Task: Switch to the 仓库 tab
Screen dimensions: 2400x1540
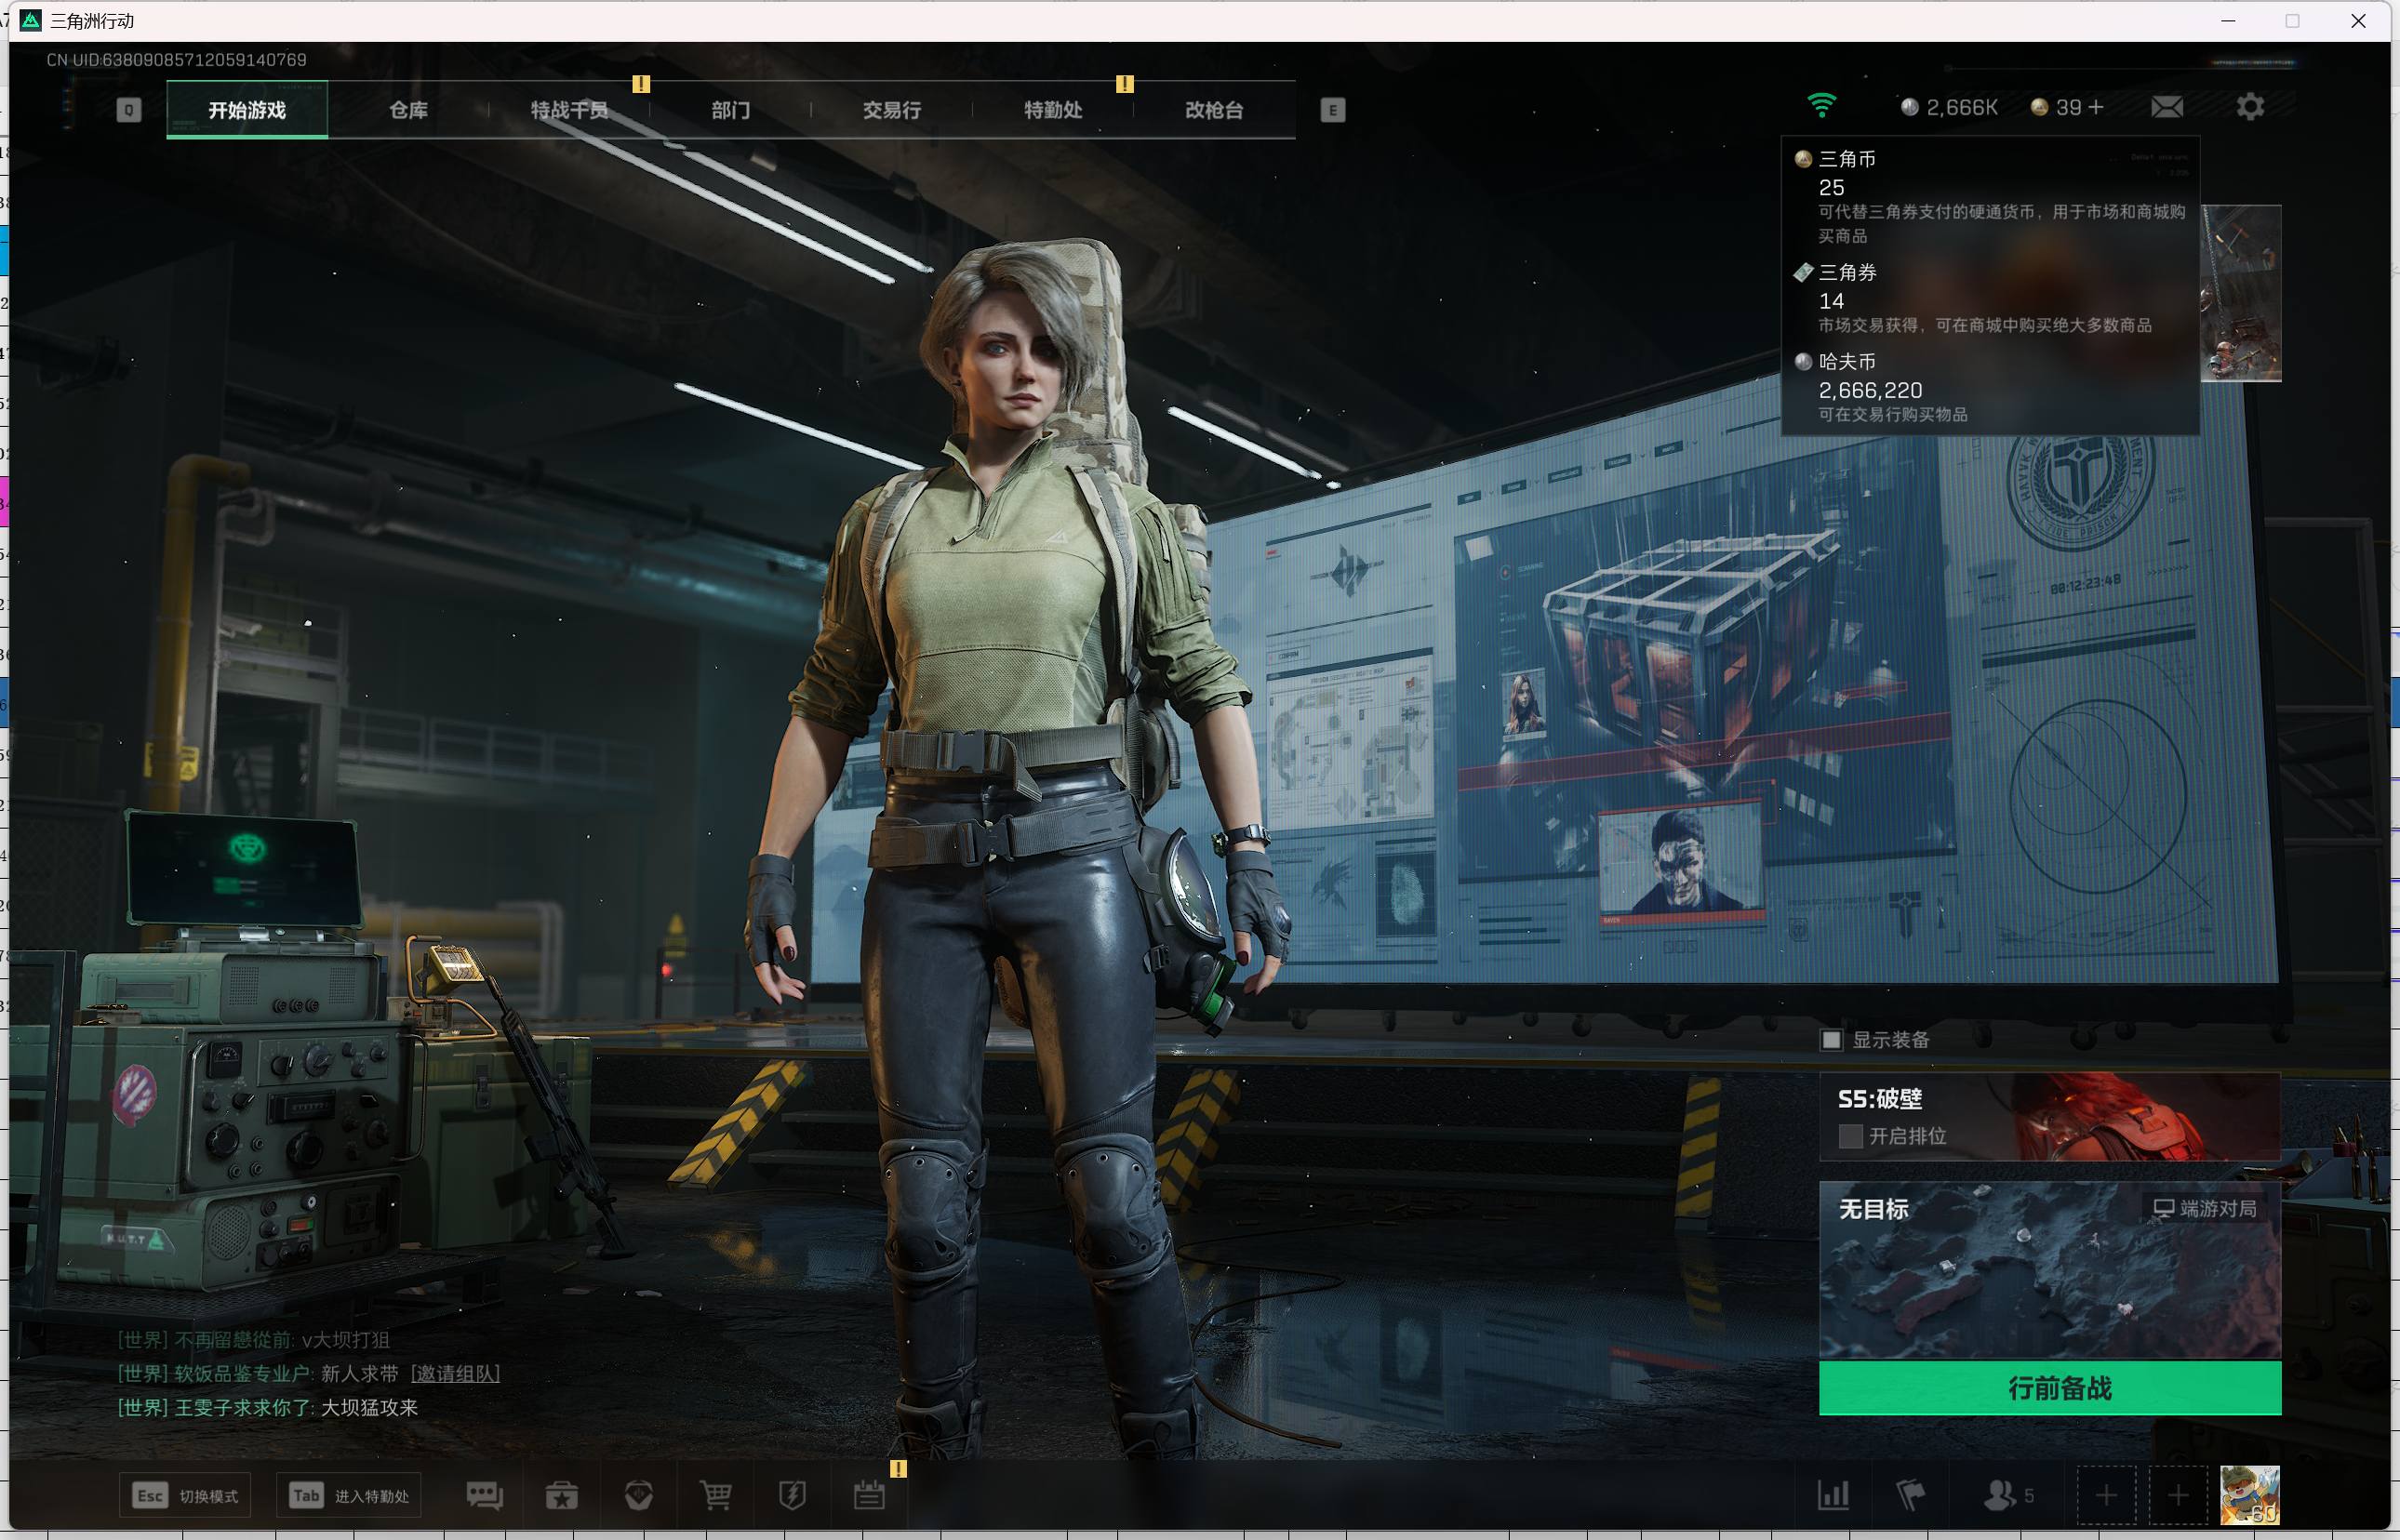Action: [408, 110]
